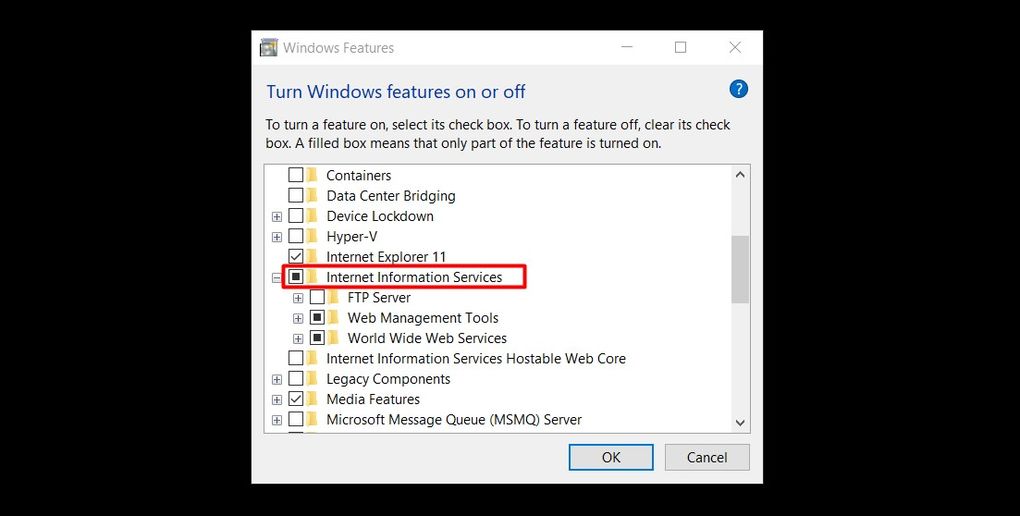Viewport: 1020px width, 516px height.
Task: Select the Data Center Bridging item
Action: (390, 196)
